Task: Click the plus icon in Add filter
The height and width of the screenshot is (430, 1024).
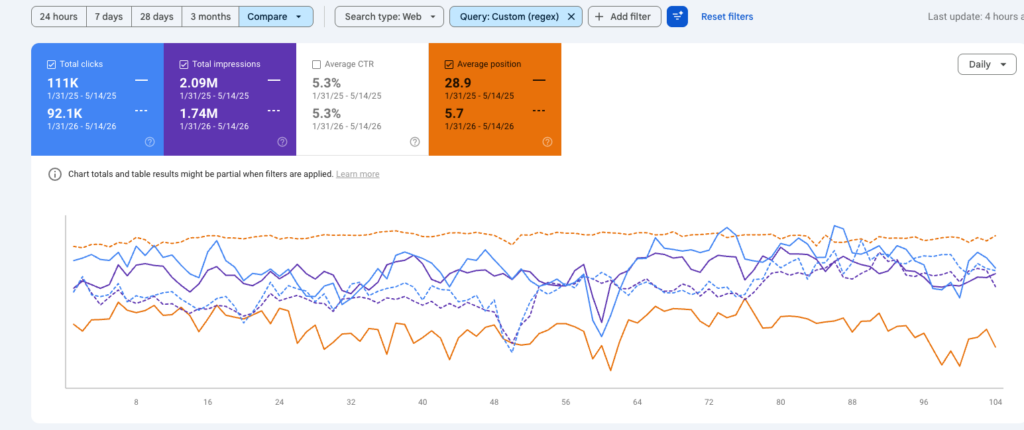Action: 599,17
